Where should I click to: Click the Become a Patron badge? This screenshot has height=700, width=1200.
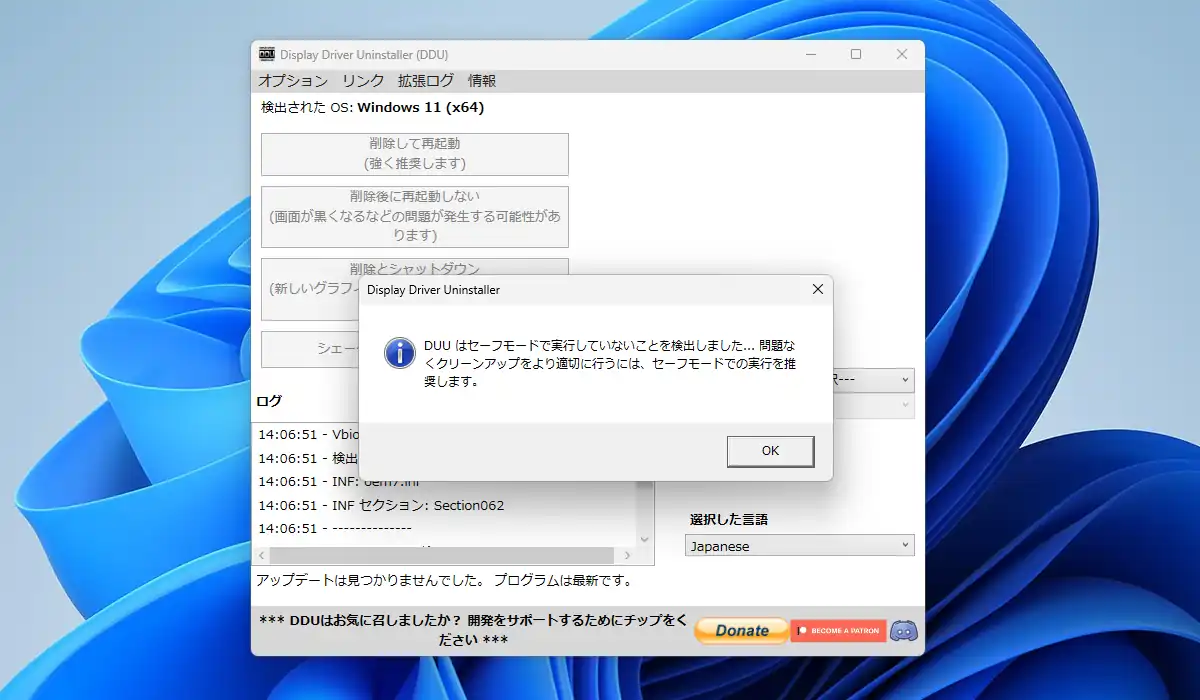(x=838, y=630)
